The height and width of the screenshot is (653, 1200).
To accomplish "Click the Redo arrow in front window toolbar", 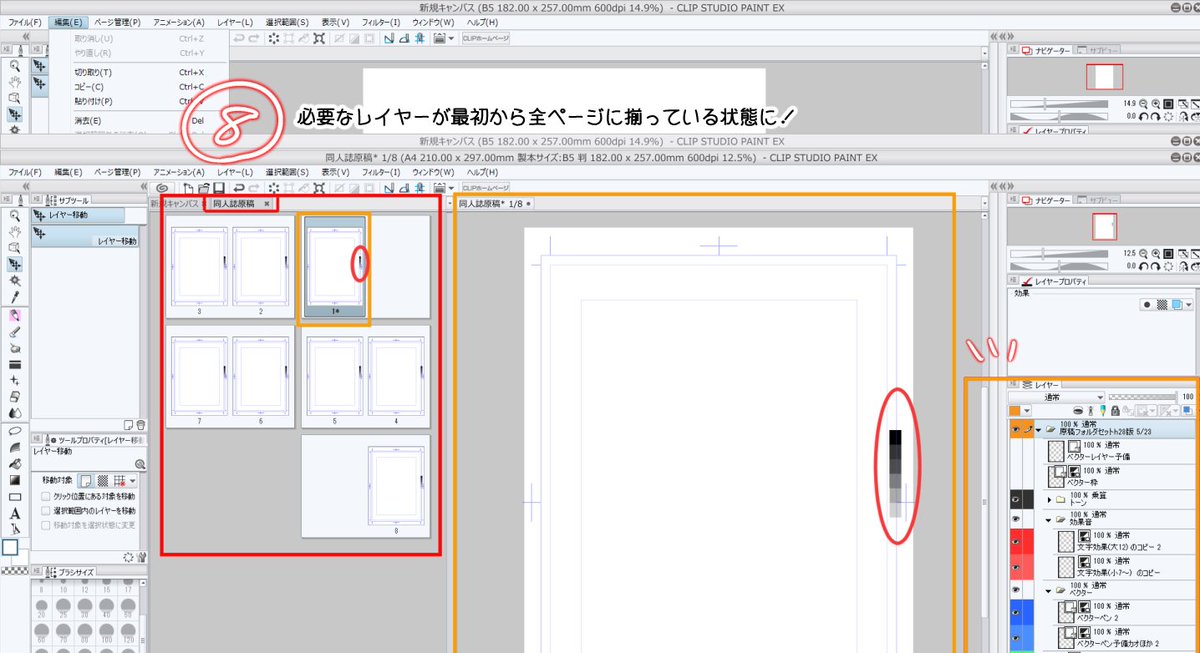I will (256, 187).
